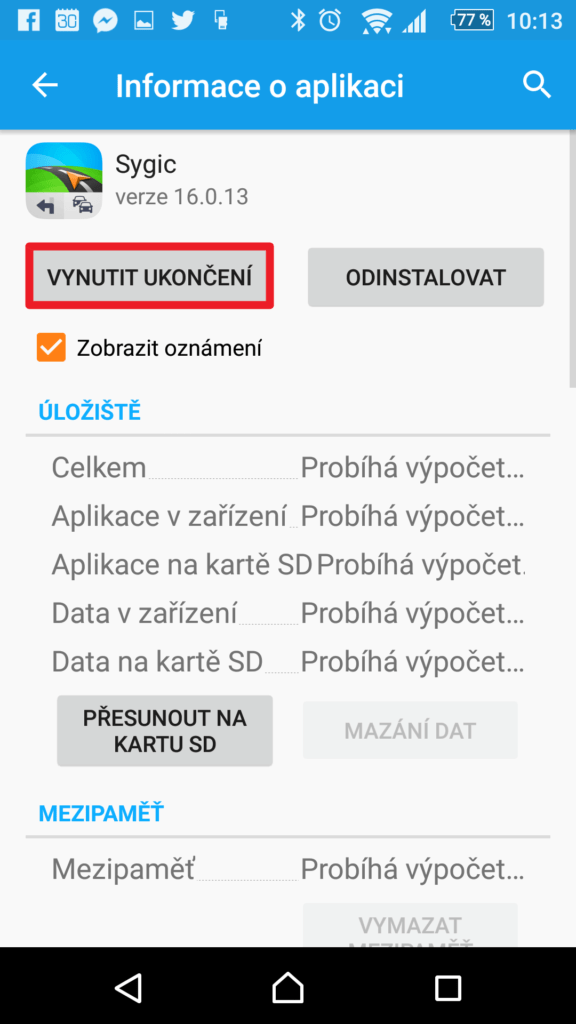This screenshot has height=1024, width=576.
Task: Tap the MAZÁNÍ DAT button
Action: coord(410,730)
